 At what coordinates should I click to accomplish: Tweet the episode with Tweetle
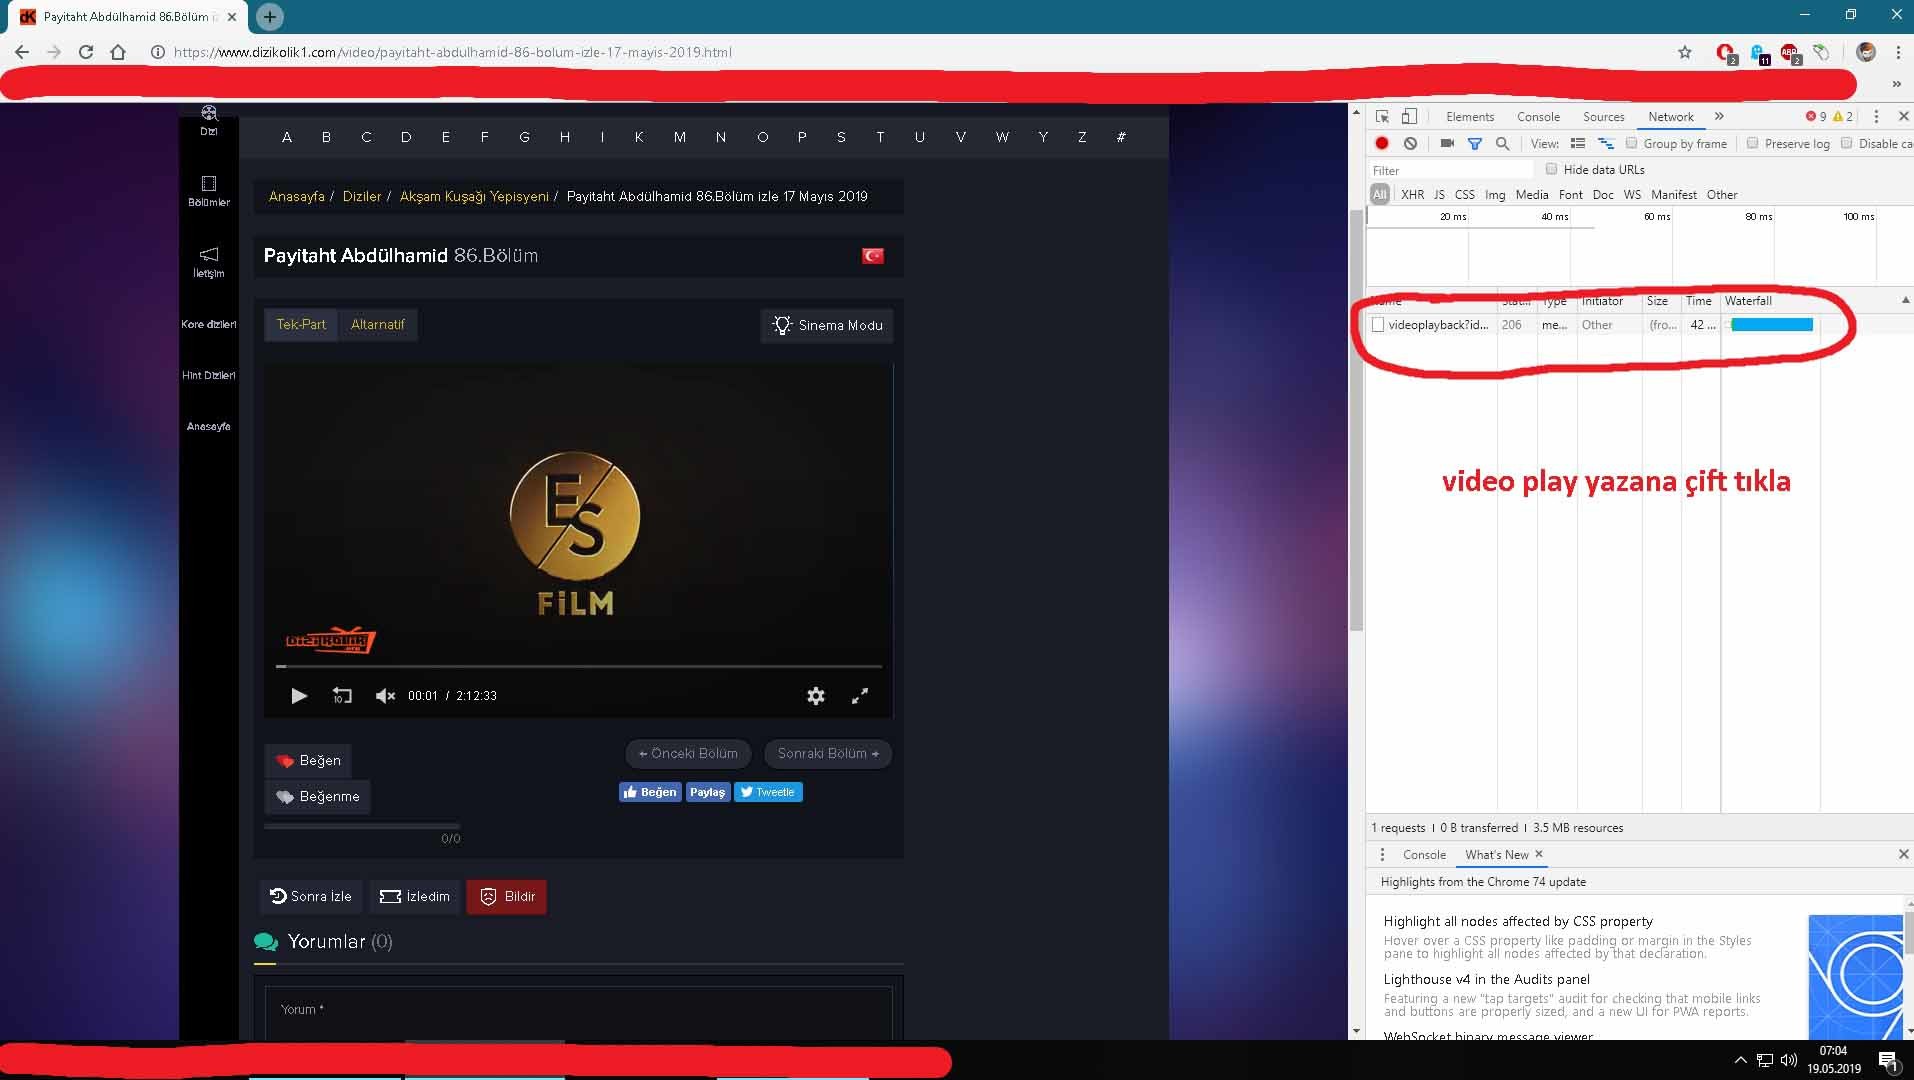click(768, 792)
